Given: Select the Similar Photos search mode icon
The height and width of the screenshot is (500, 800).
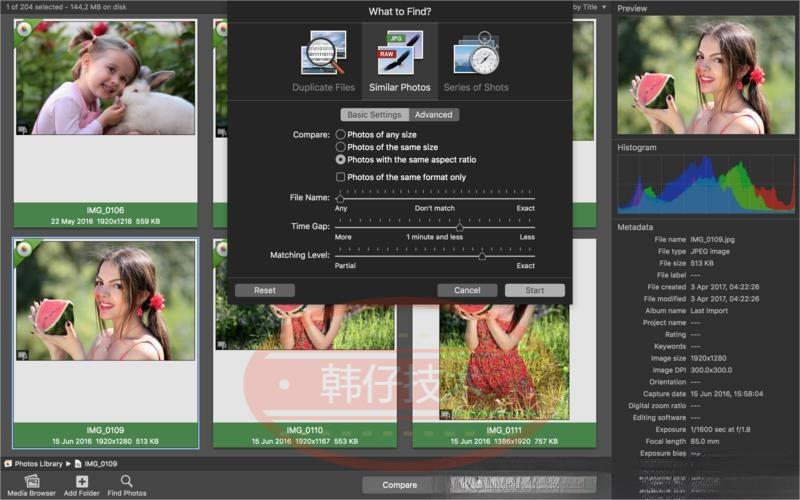Looking at the screenshot, I should 400,53.
